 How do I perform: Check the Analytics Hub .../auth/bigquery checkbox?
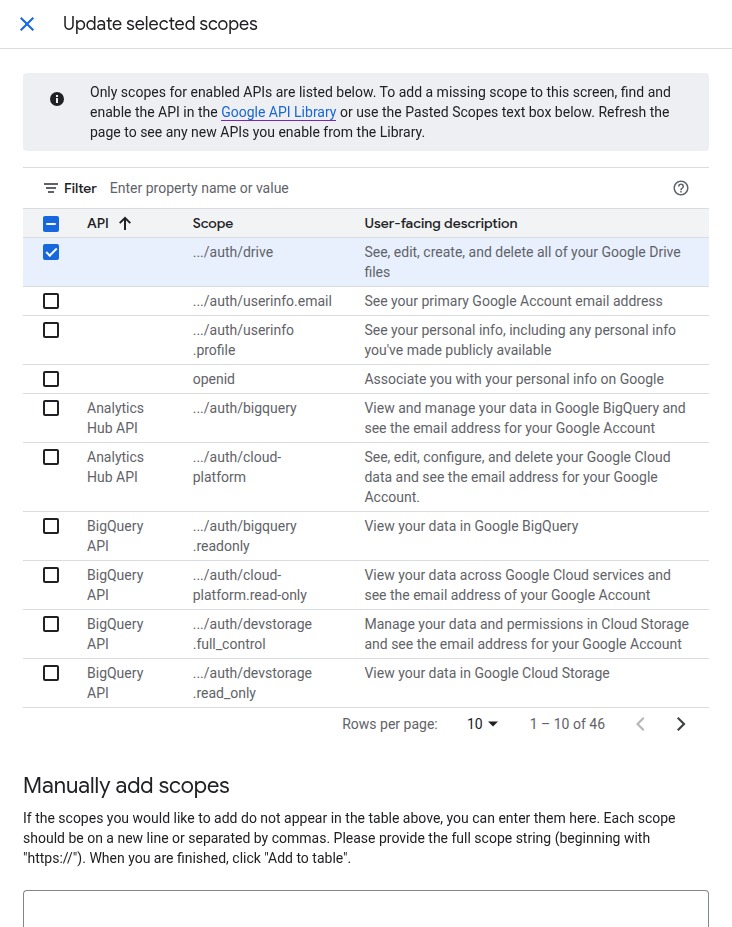point(51,408)
